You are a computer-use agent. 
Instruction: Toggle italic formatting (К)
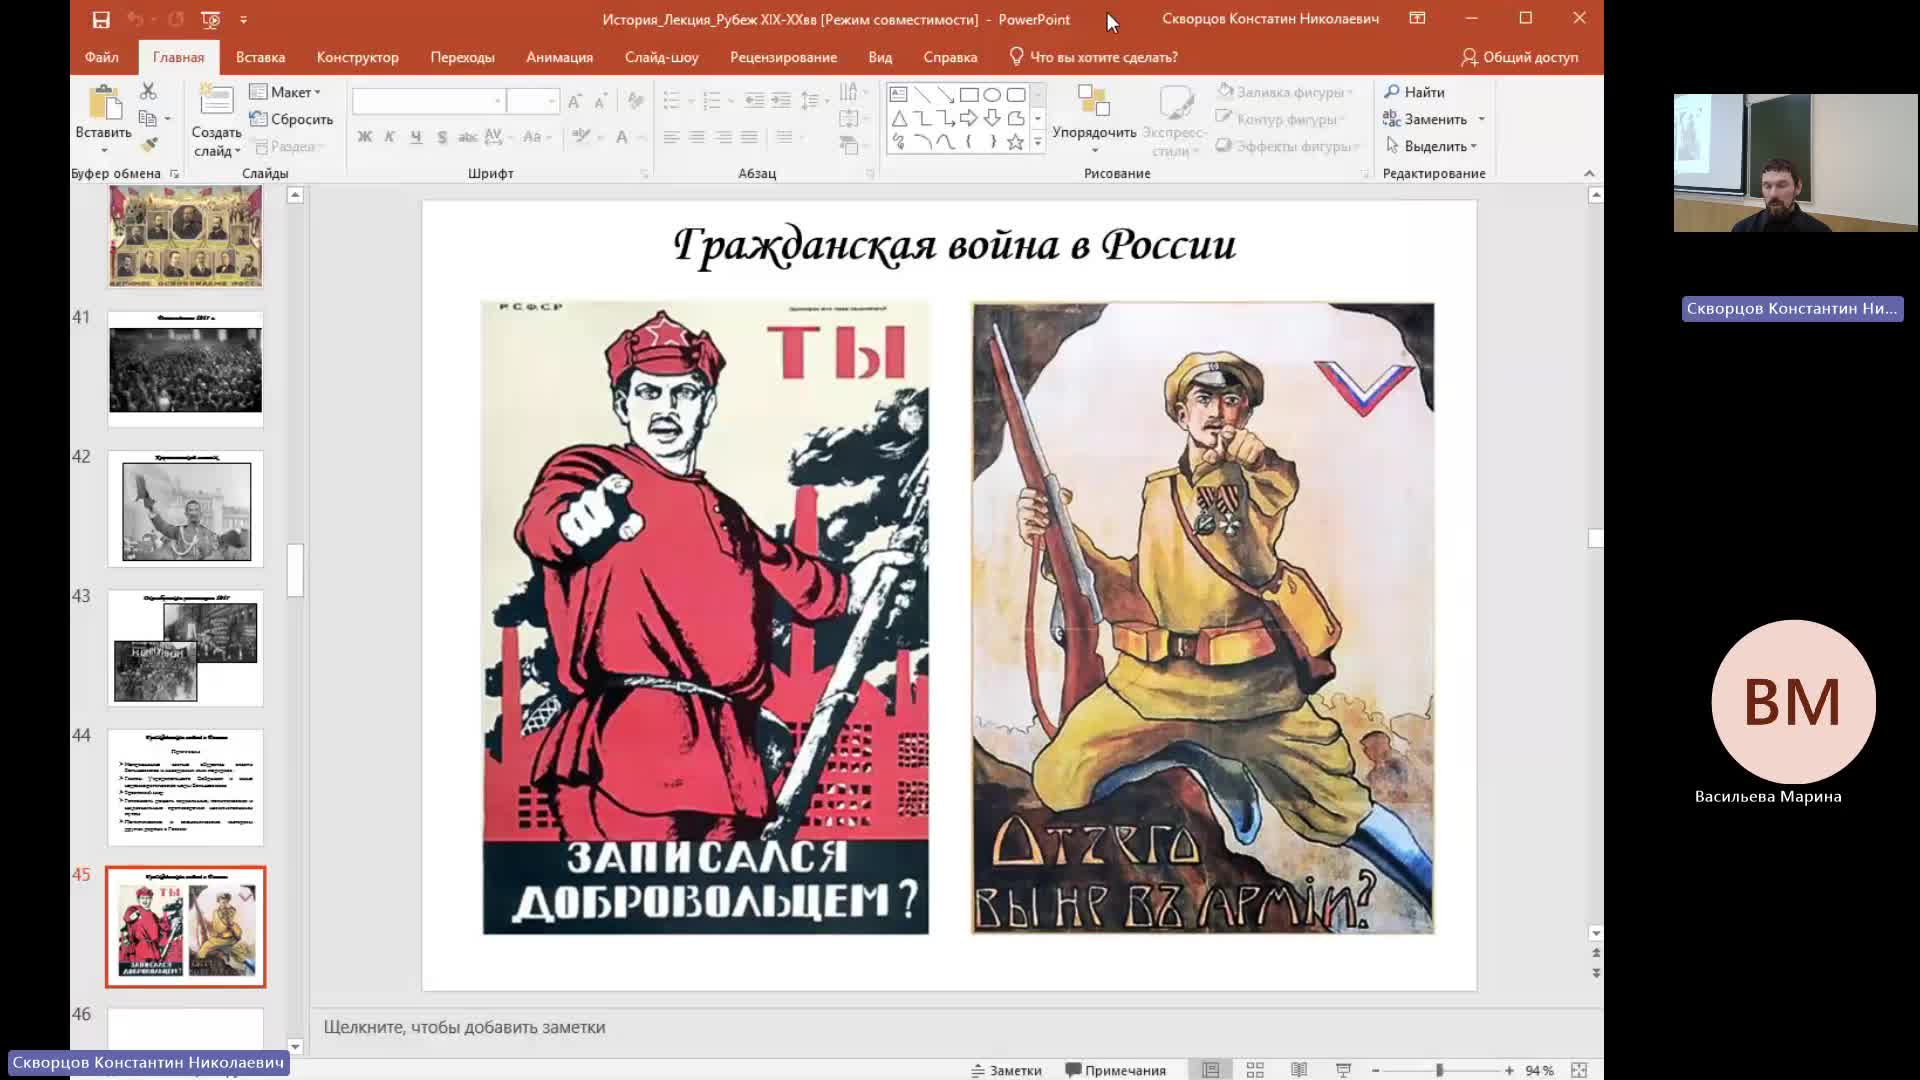click(x=390, y=137)
